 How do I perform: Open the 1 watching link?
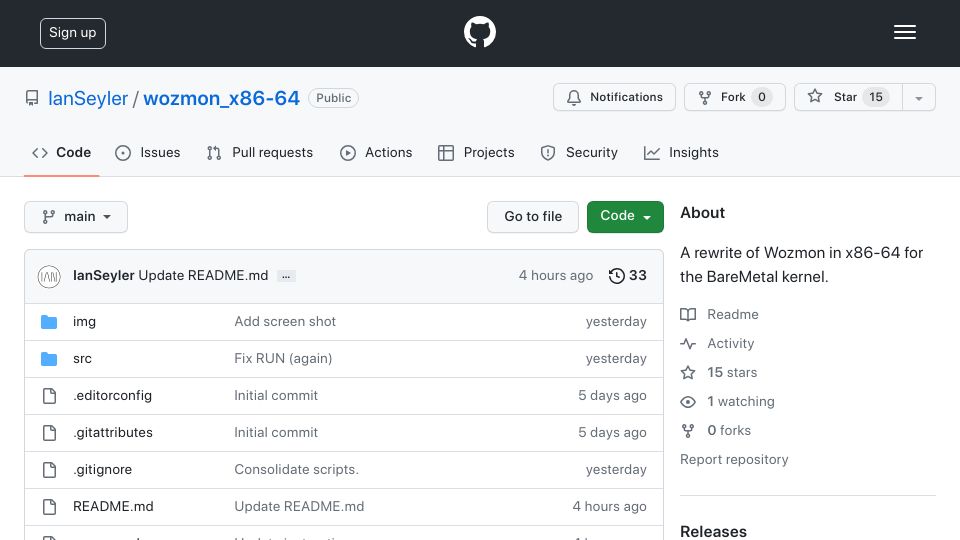click(741, 402)
